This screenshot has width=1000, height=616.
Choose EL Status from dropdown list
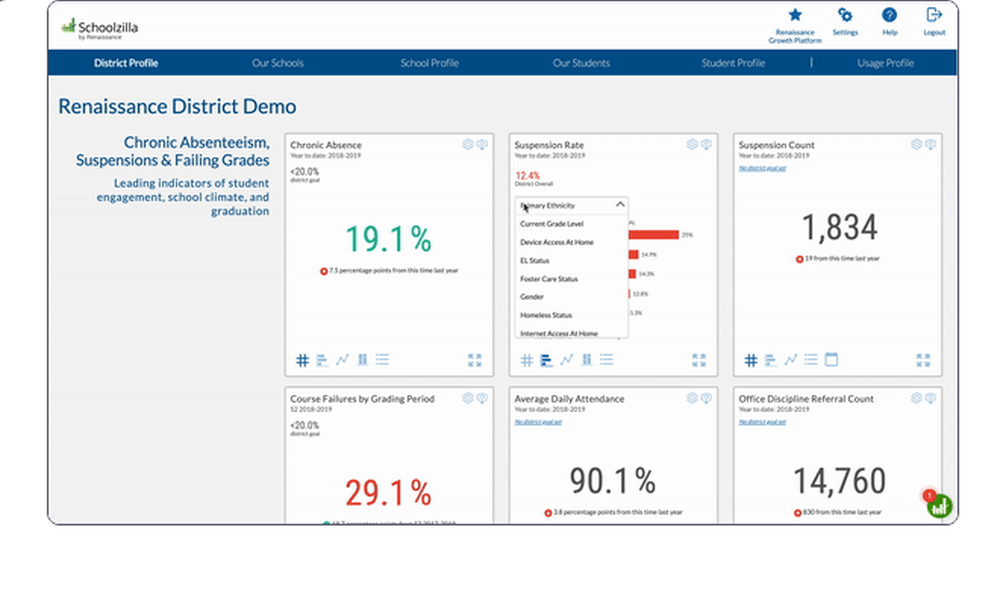(x=534, y=261)
